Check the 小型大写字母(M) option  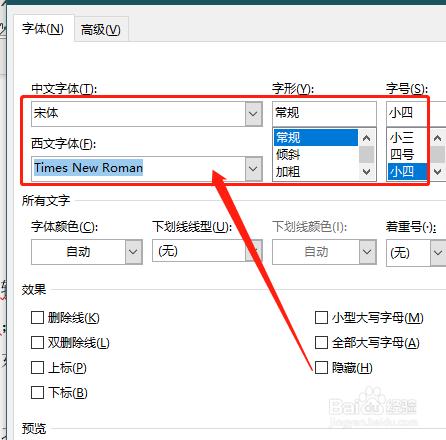click(x=321, y=318)
